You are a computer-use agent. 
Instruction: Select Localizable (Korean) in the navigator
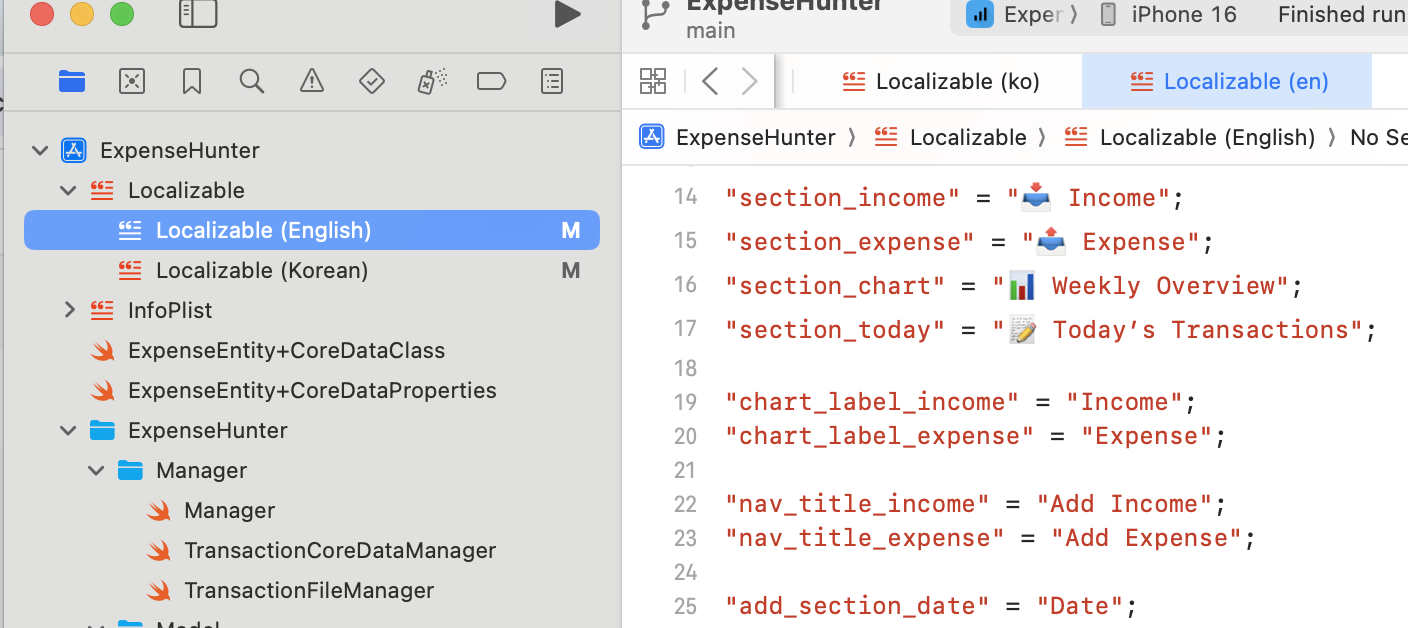(312, 270)
